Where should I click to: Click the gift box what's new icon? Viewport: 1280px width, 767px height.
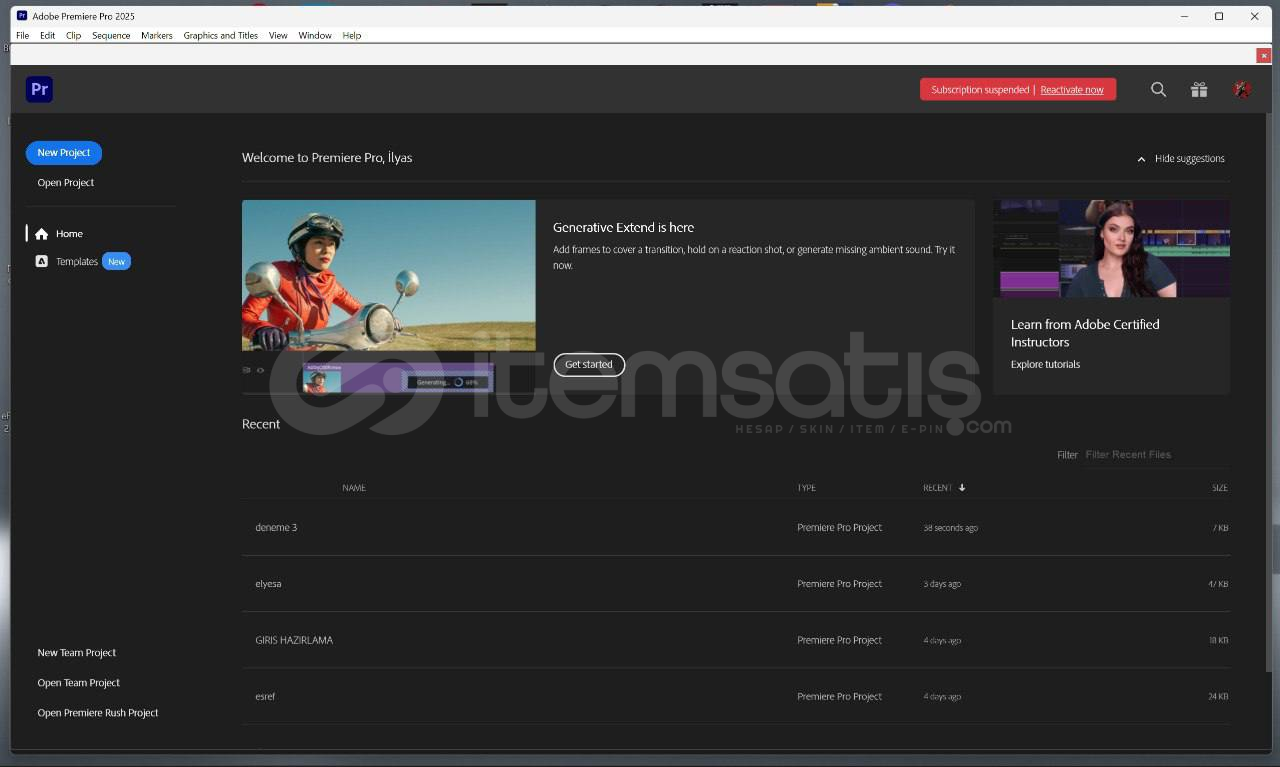coord(1199,90)
